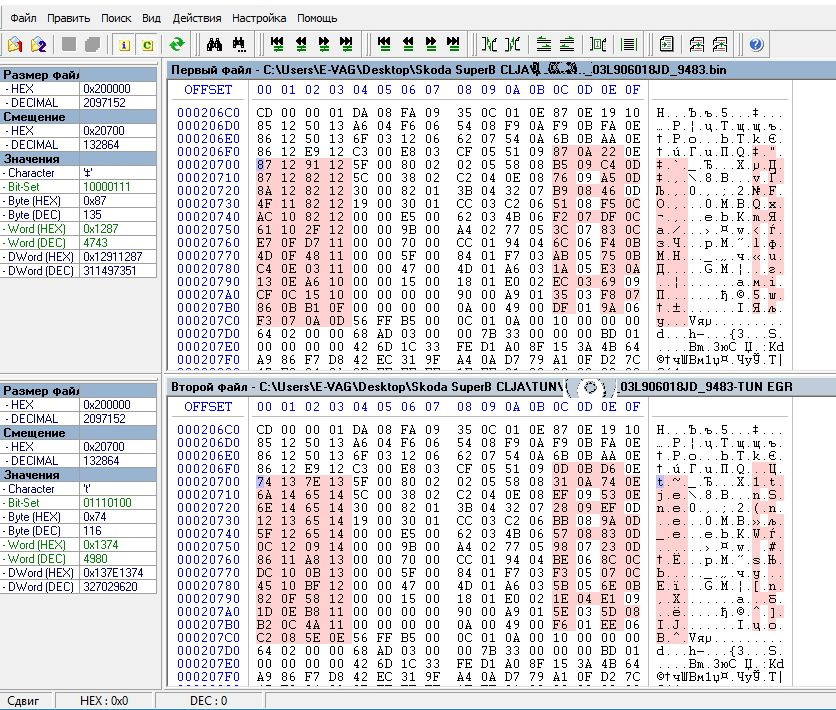Click offset 000207F0 in the second file
Image resolution: width=836 pixels, height=710 pixels.
pyautogui.click(x=208, y=676)
